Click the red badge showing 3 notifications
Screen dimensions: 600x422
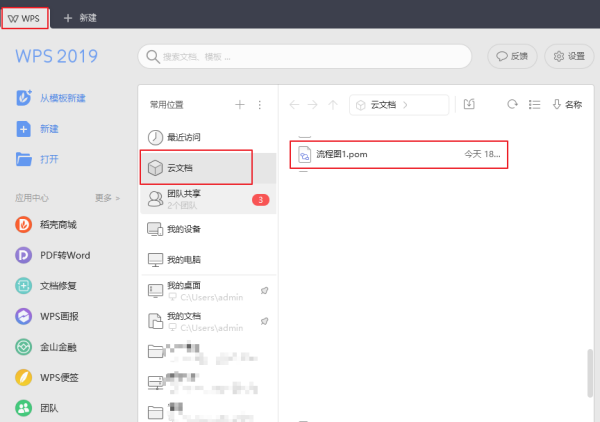[261, 200]
